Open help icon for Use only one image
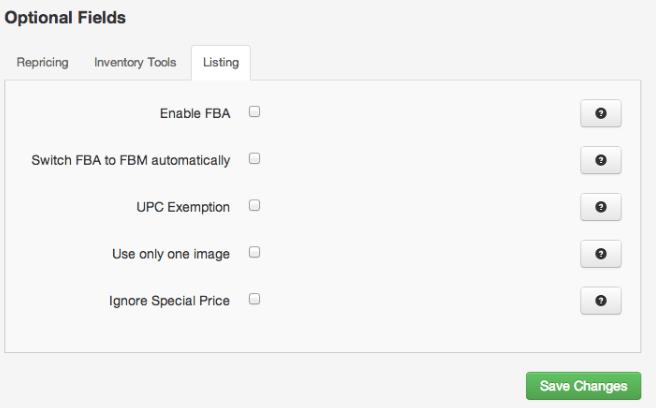The image size is (656, 408). (600, 254)
